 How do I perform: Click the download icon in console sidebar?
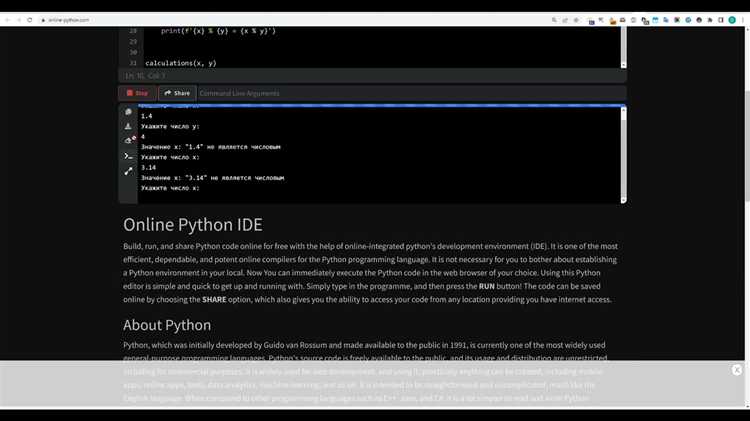tap(128, 126)
